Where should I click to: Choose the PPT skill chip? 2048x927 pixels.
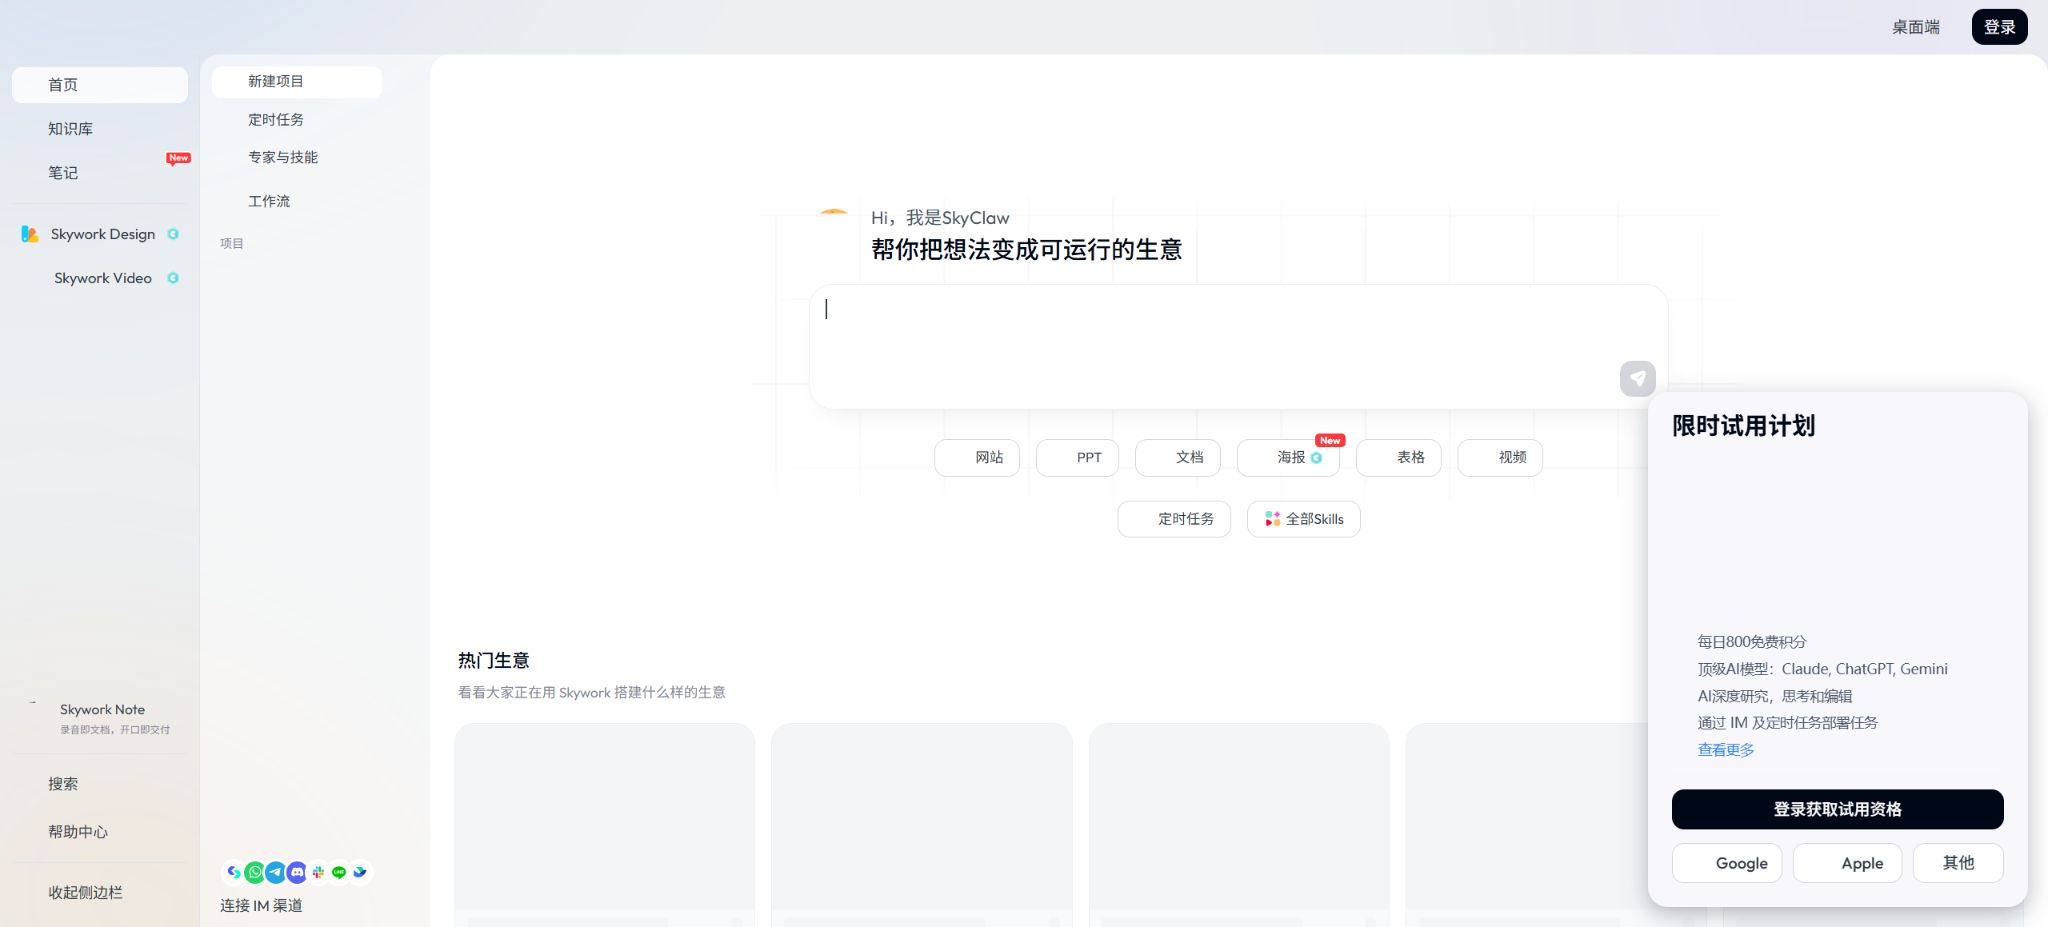pyautogui.click(x=1077, y=458)
